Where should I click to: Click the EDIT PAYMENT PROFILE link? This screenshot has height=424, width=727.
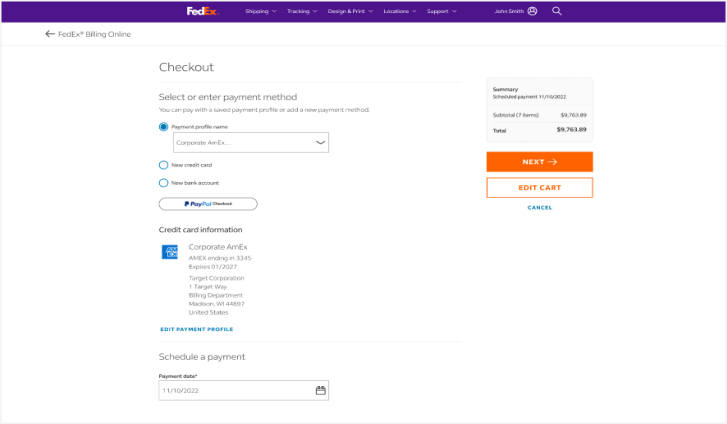click(196, 329)
